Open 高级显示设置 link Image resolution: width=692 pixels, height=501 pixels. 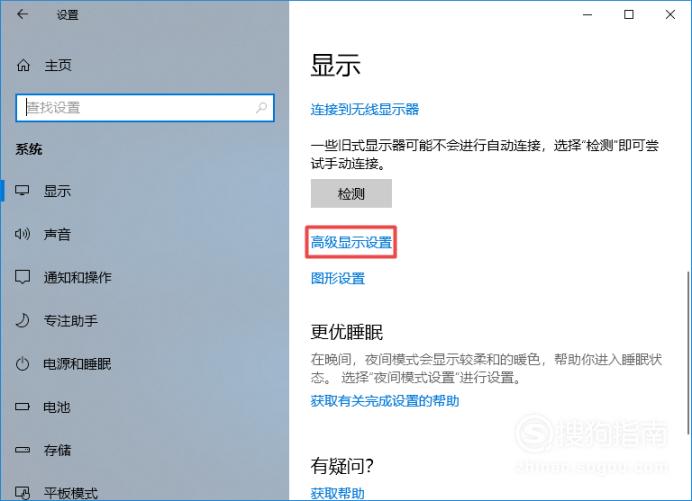351,242
